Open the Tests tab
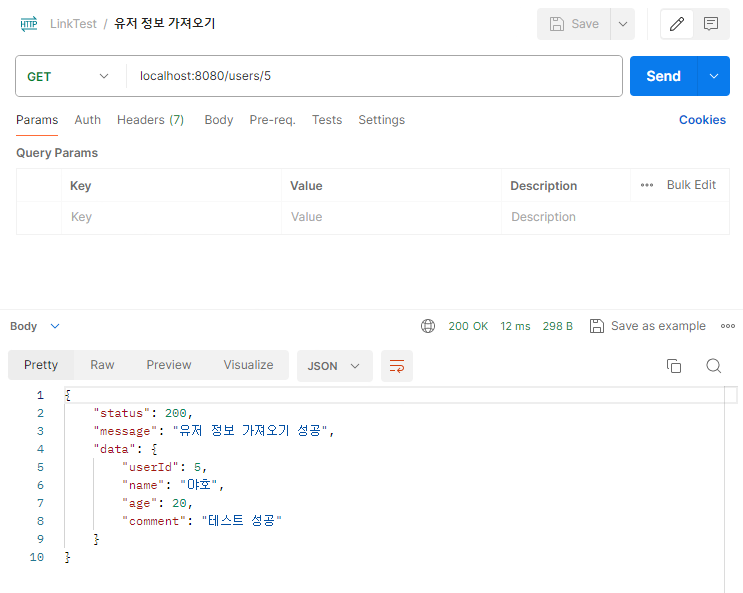743x593 pixels. point(327,120)
